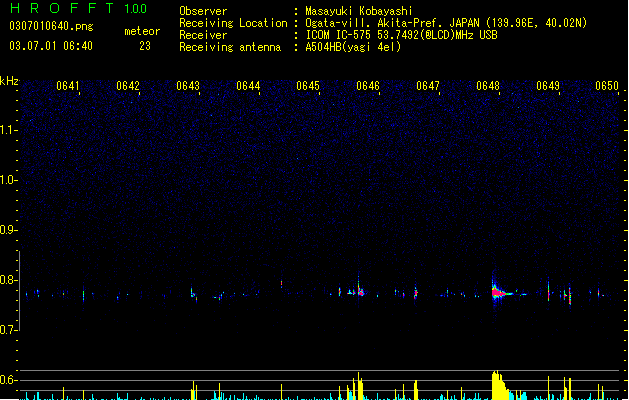Click the 1.1 kHz axis label
629x400 pixels.
click(8, 130)
